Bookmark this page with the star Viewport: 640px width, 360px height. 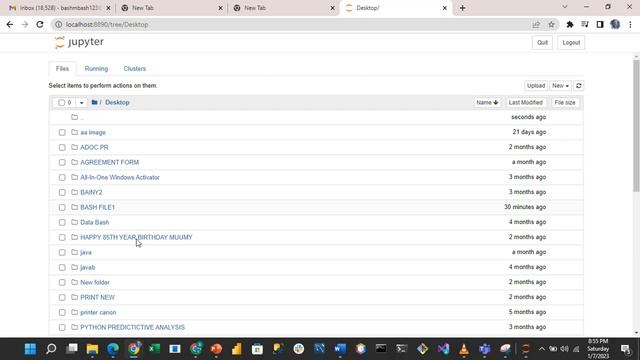tap(551, 24)
